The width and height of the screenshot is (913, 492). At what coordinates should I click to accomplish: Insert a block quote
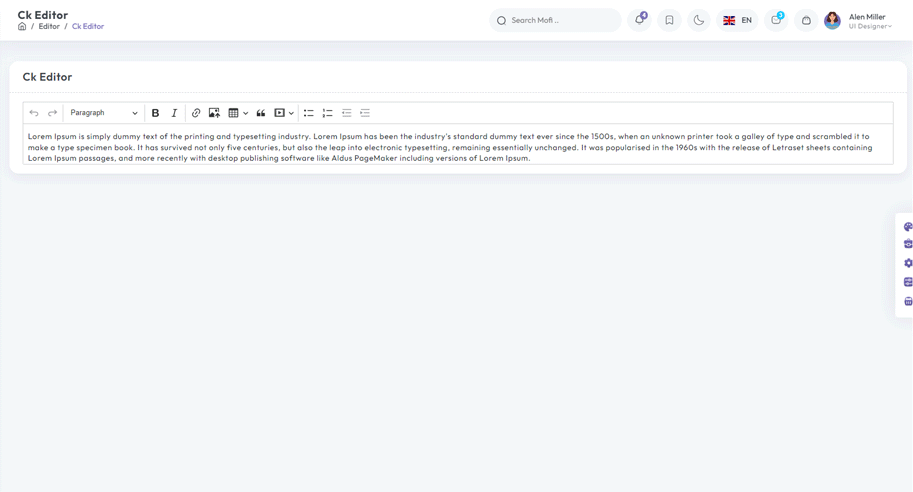point(261,113)
